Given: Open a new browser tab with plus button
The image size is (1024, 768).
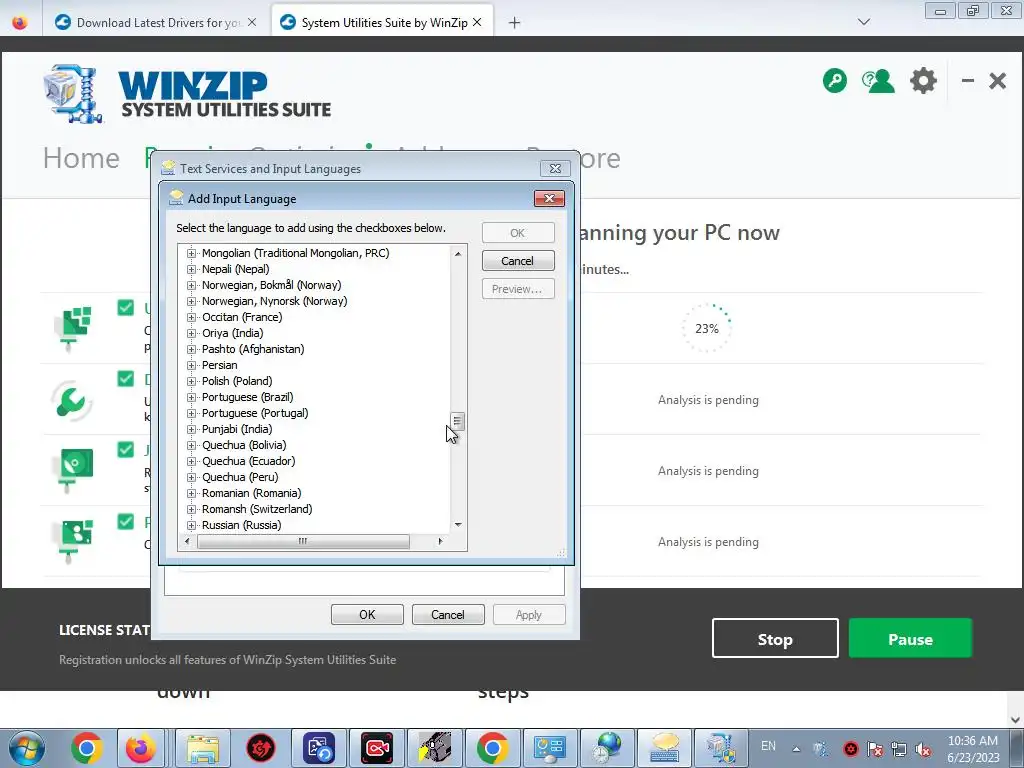Looking at the screenshot, I should pyautogui.click(x=515, y=23).
